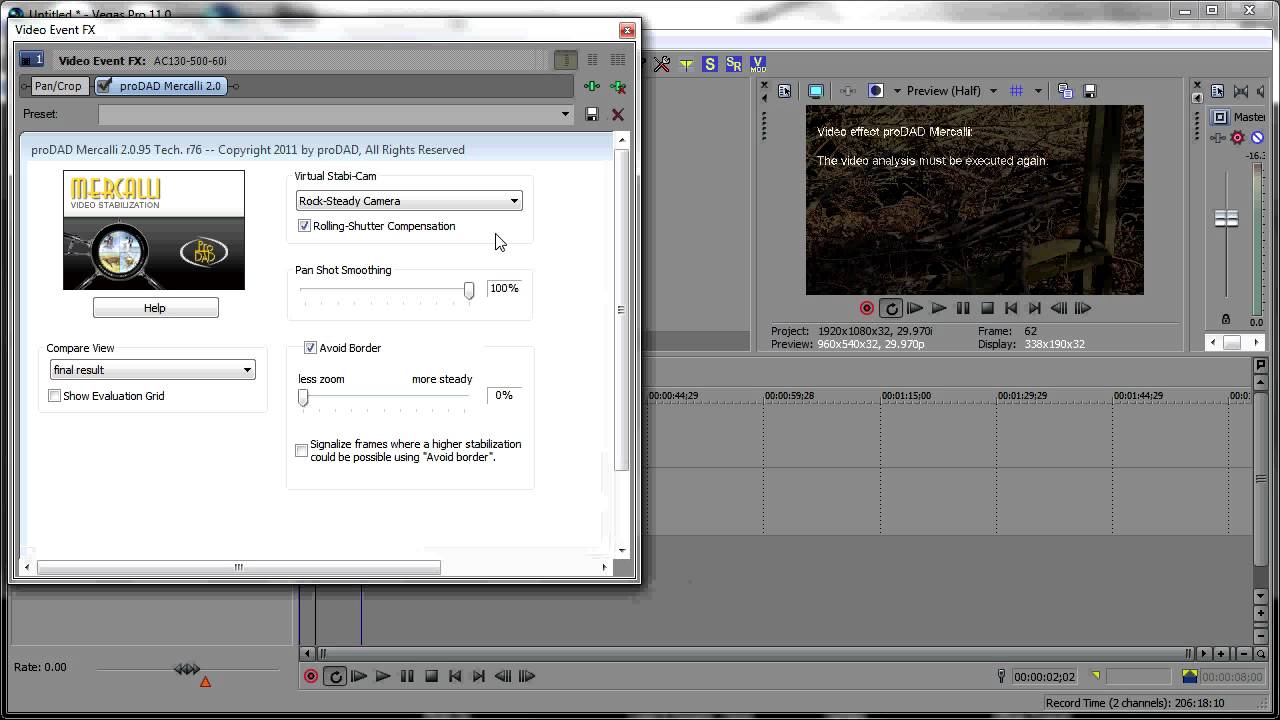Click the Rate slider handle in timeline

tap(188, 669)
